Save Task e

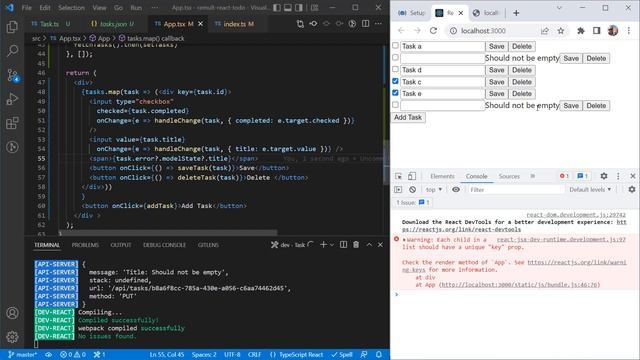[x=496, y=93]
